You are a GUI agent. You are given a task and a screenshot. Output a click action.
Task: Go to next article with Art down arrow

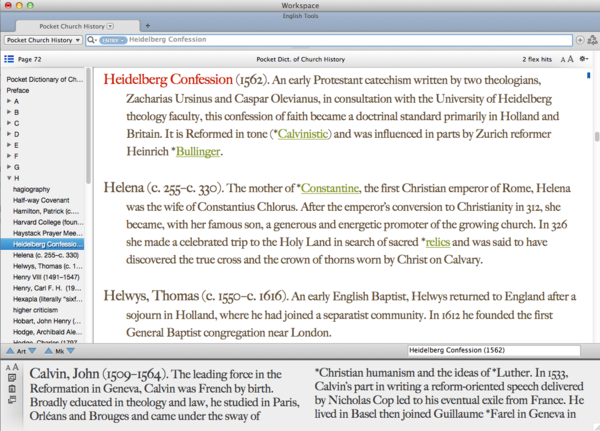tap(32, 351)
